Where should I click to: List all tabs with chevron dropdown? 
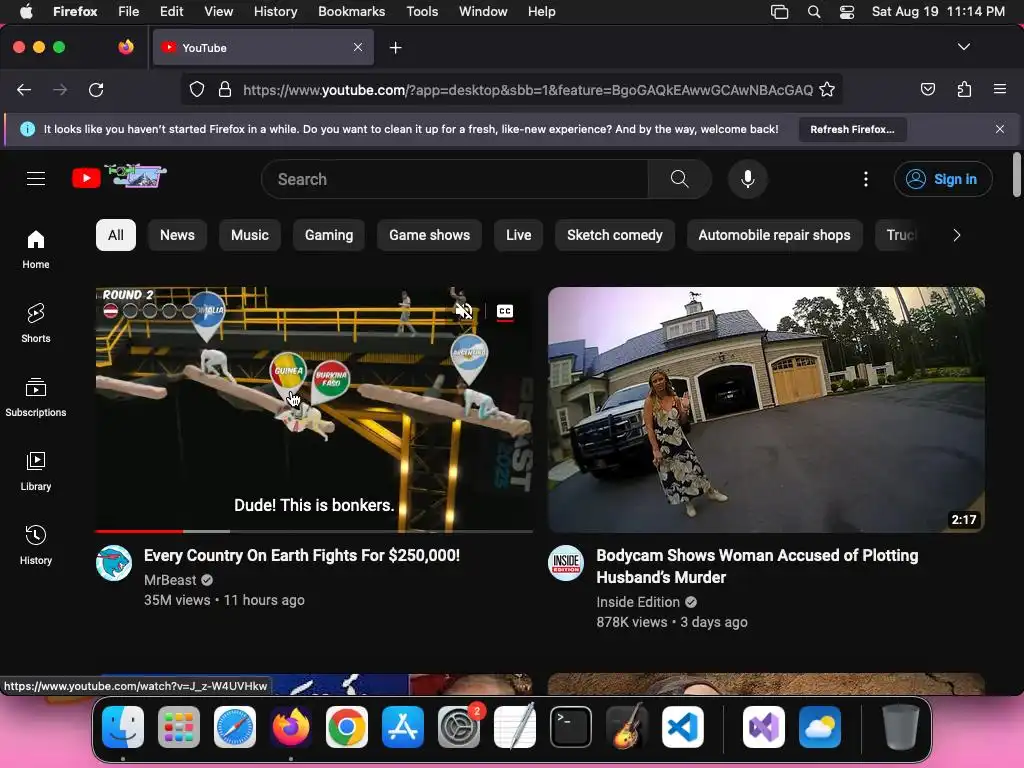(x=964, y=47)
